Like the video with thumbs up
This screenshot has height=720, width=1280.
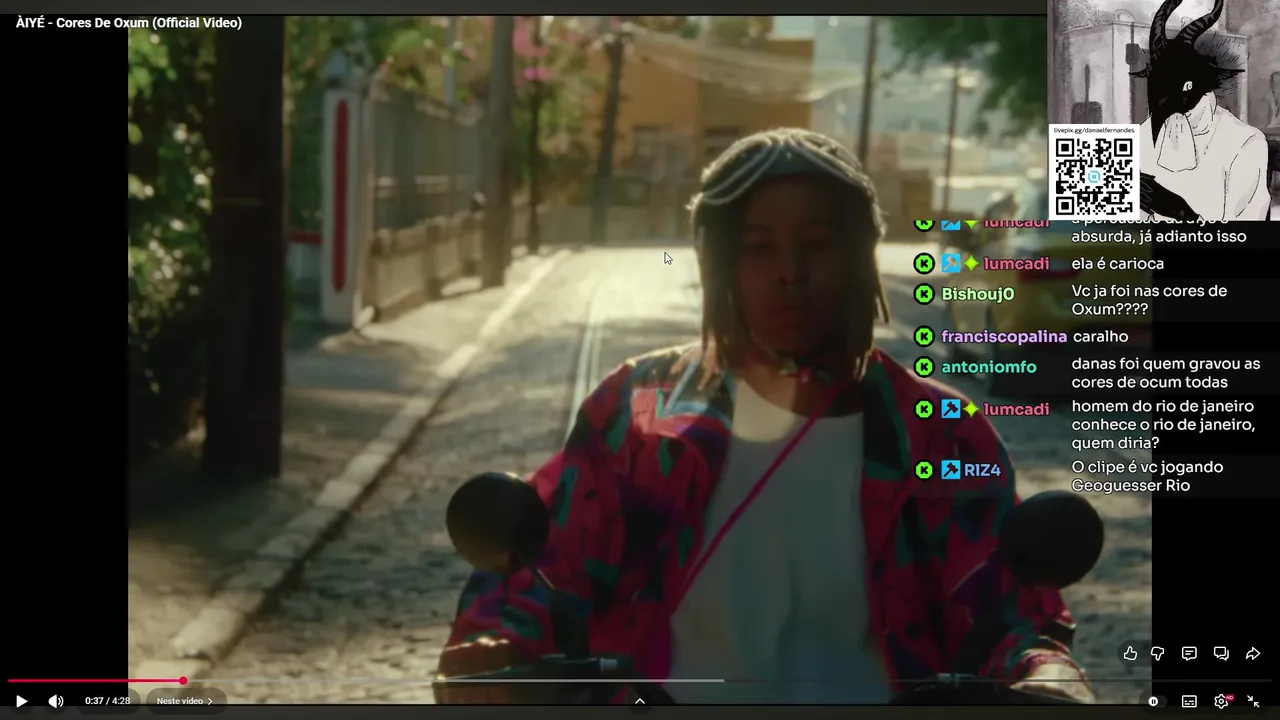tap(1130, 653)
